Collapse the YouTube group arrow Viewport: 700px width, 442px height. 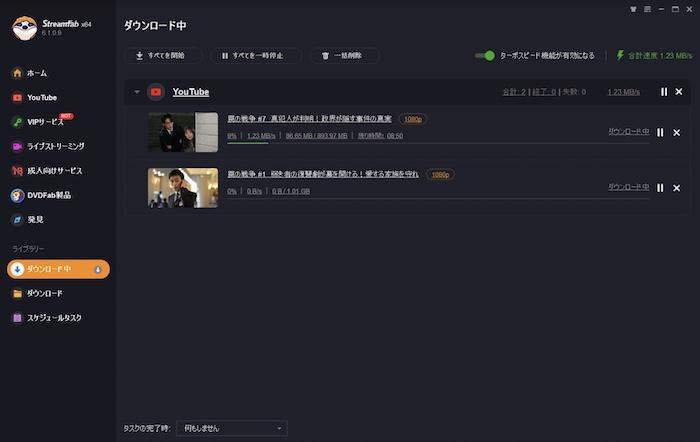tap(137, 92)
